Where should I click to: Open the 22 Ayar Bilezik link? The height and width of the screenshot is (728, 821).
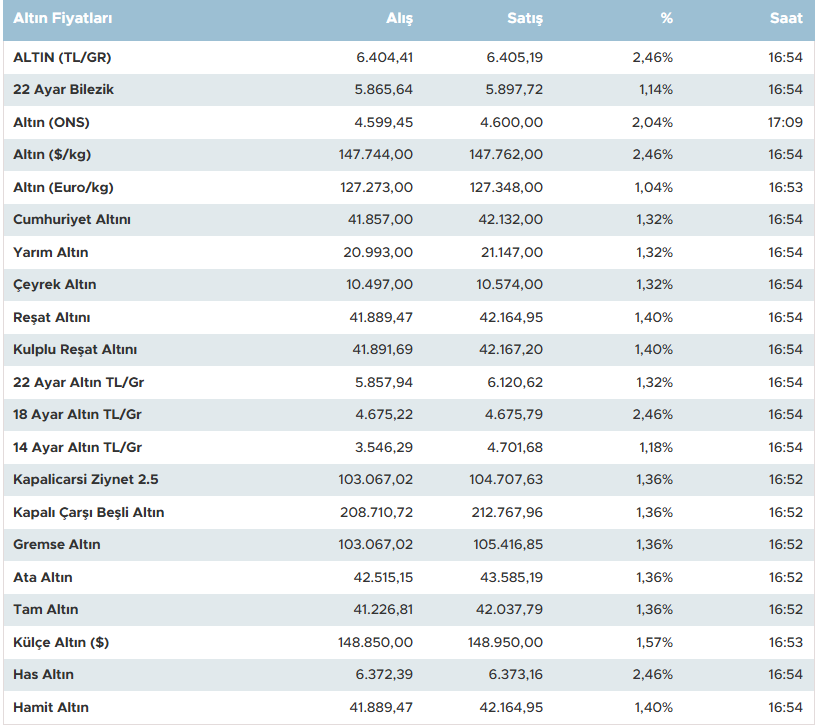pos(64,90)
